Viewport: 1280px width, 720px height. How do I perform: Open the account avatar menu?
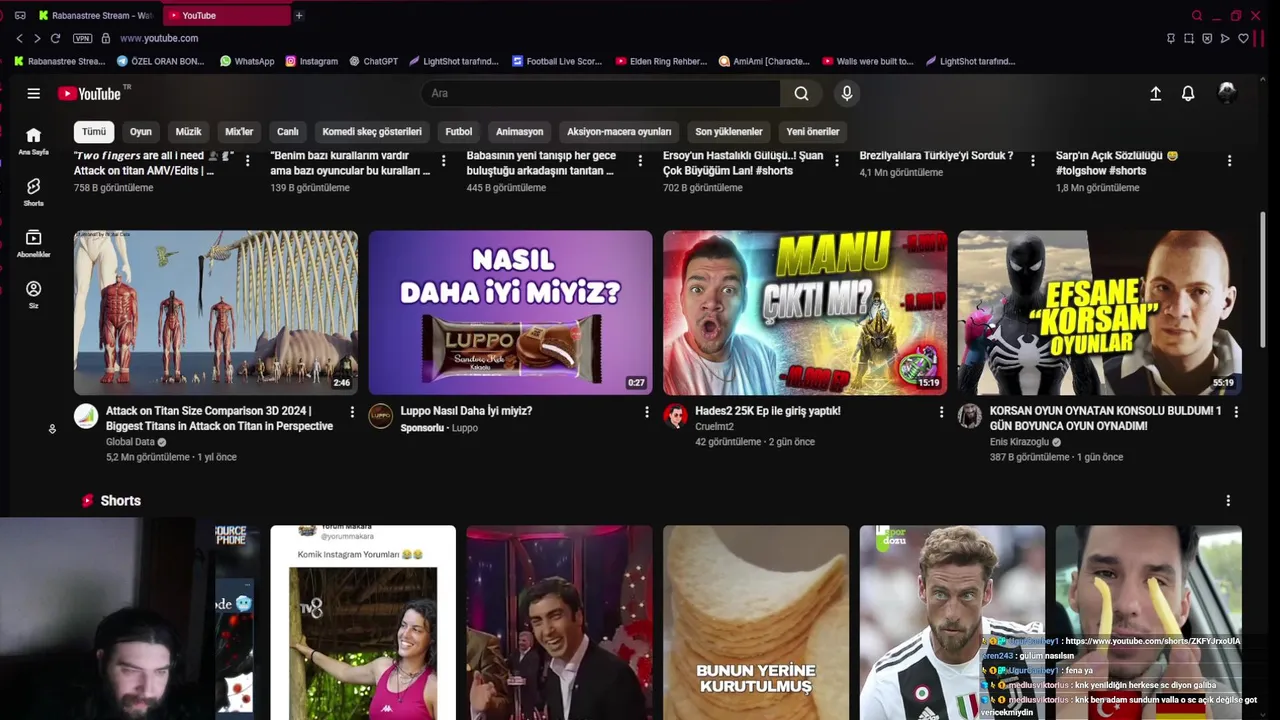(x=1227, y=93)
